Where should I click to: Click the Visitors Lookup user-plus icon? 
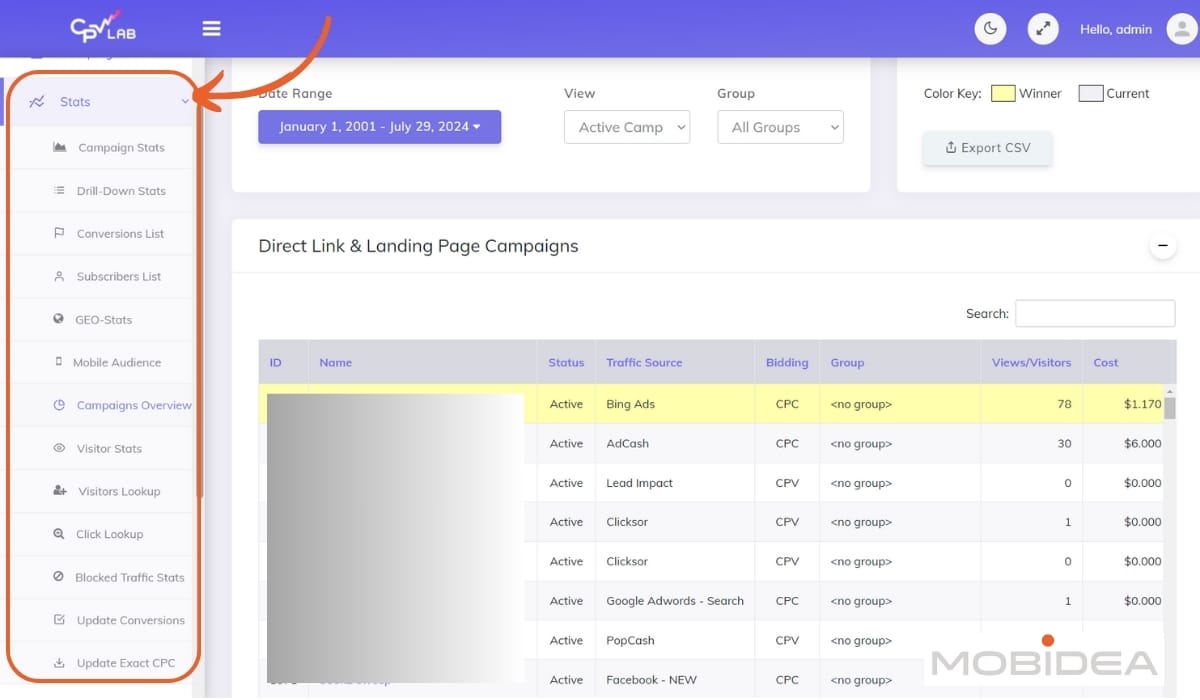tap(59, 491)
